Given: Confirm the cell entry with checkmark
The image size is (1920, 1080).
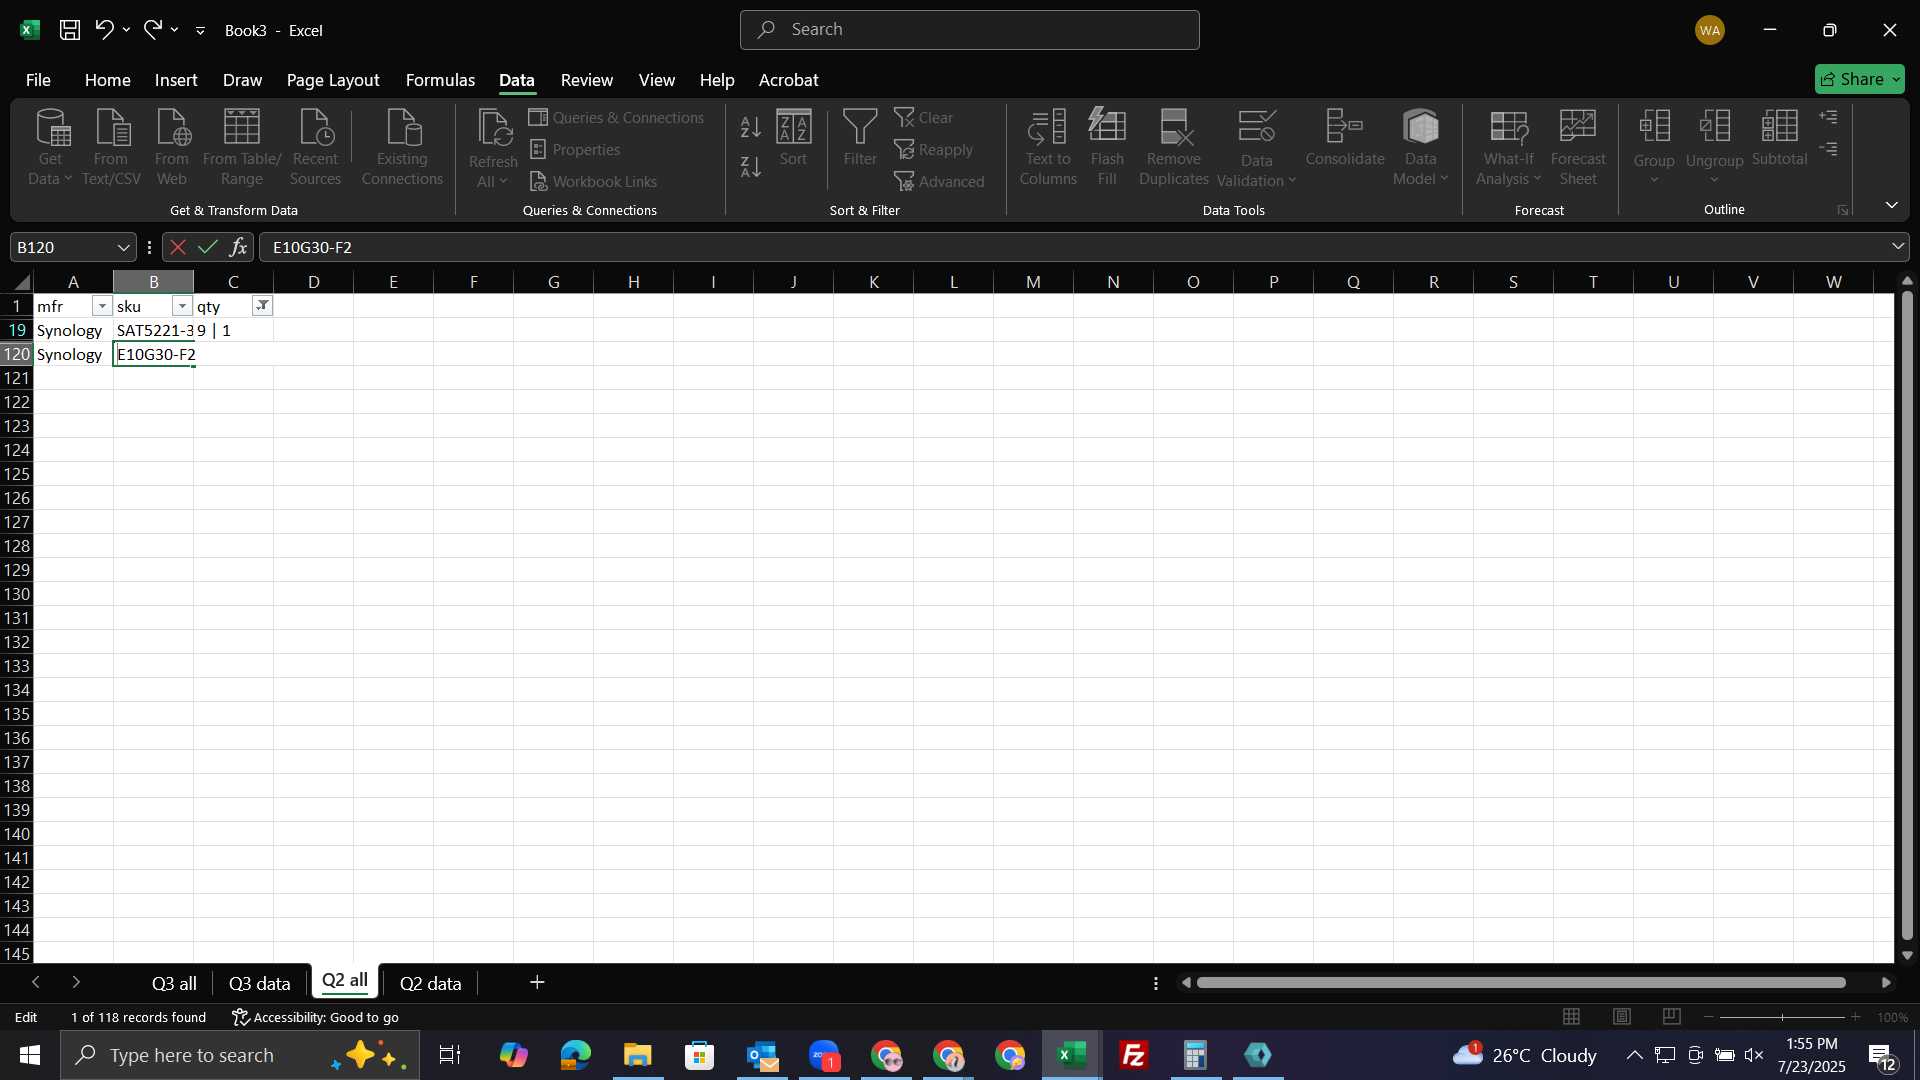Looking at the screenshot, I should pos(208,247).
